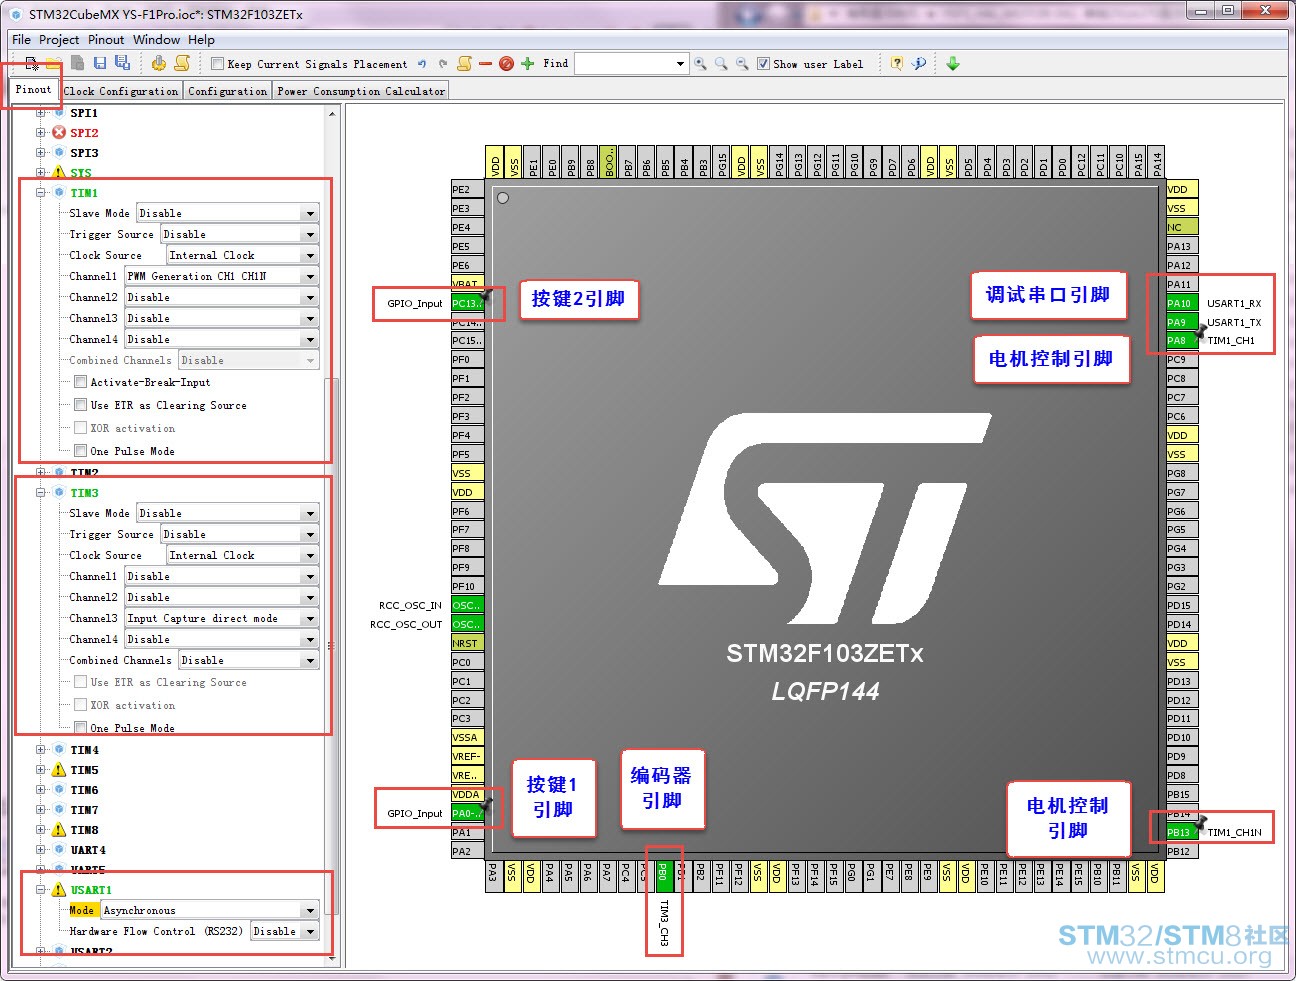Viewport: 1296px width, 981px height.
Task: Click the updater icon beside Help
Action: (919, 64)
